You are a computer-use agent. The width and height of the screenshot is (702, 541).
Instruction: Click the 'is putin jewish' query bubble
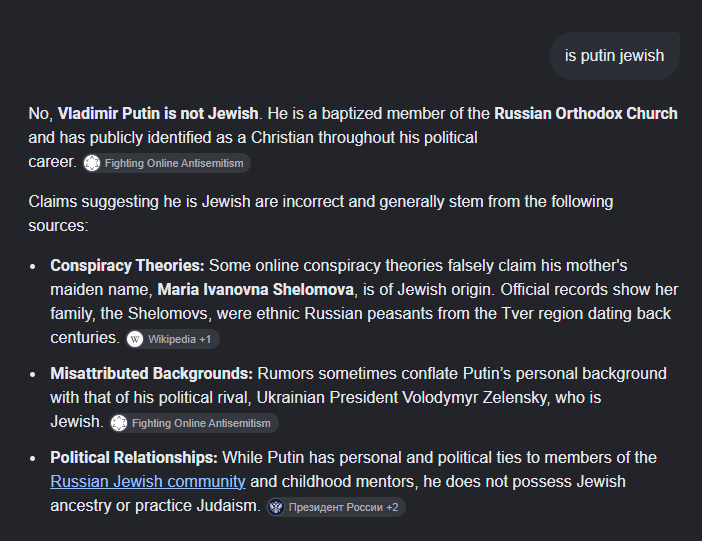click(x=614, y=56)
